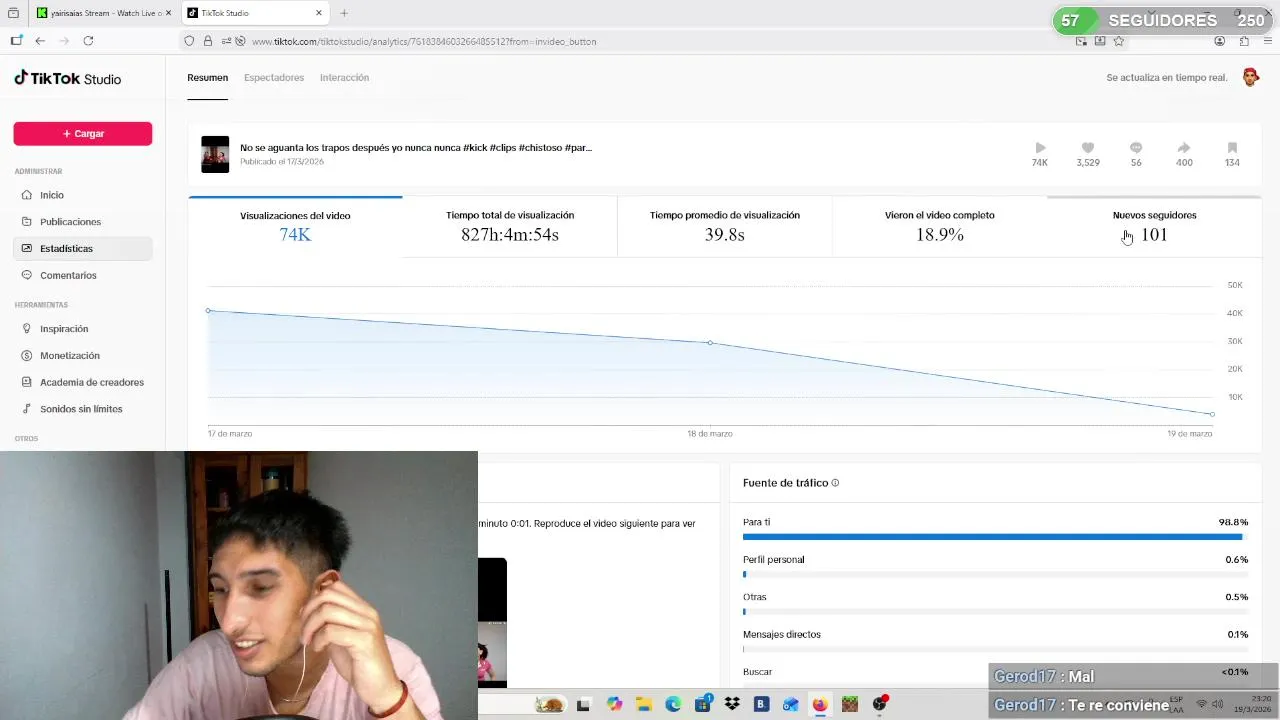The image size is (1280, 720).
Task: Switch to the Espectadores tab
Action: [274, 78]
